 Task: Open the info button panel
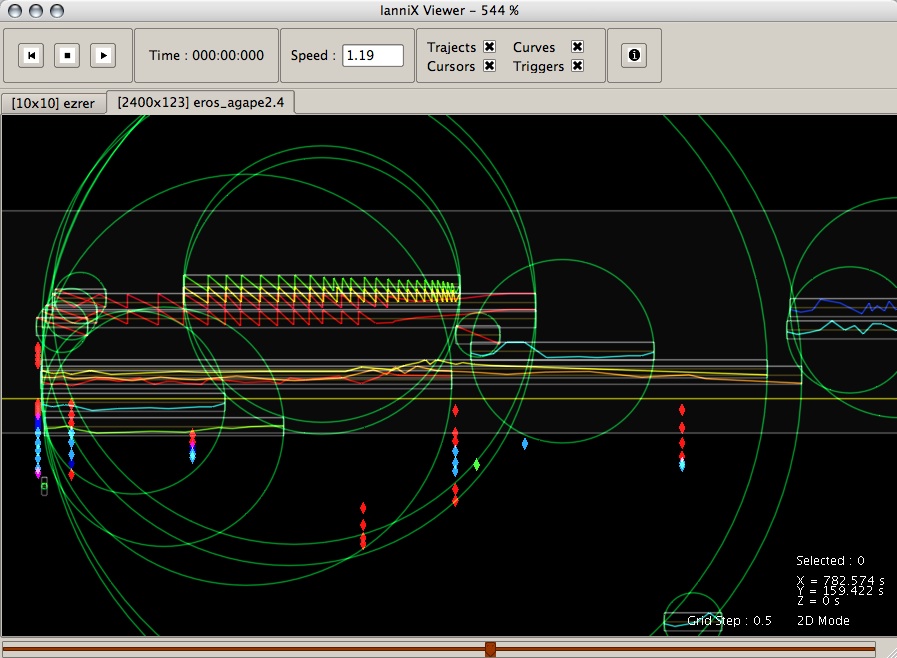pyautogui.click(x=634, y=56)
